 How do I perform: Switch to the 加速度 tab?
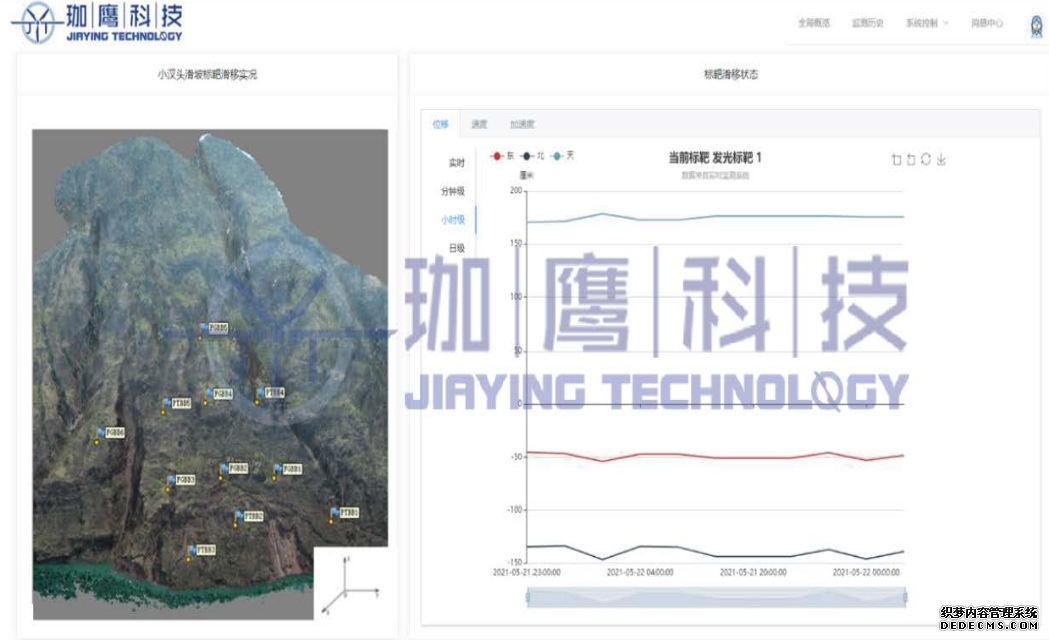tap(522, 125)
